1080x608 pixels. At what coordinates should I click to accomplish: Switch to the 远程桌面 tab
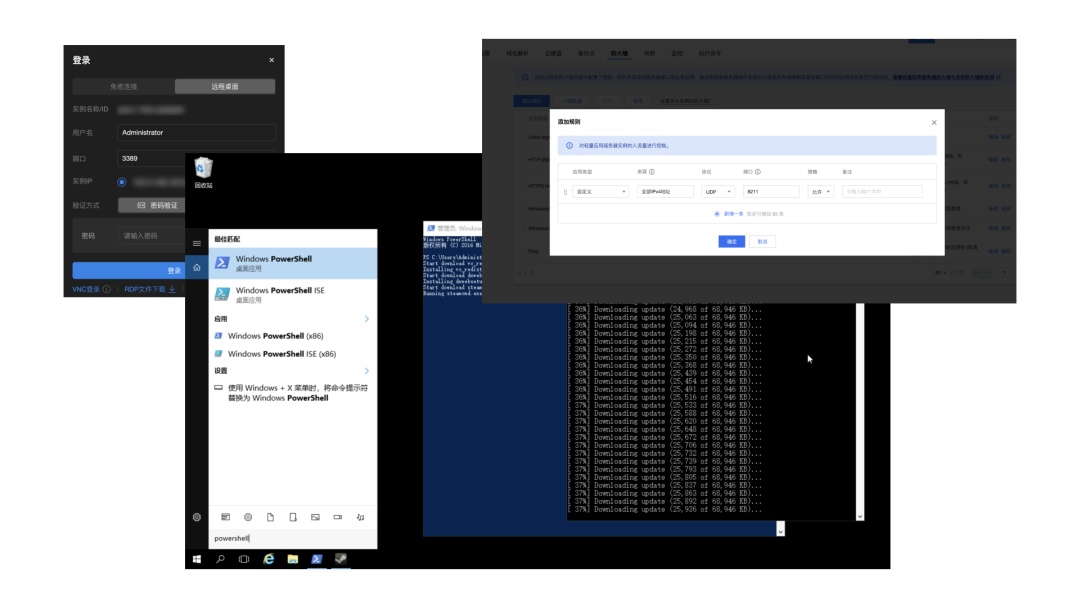(x=225, y=87)
